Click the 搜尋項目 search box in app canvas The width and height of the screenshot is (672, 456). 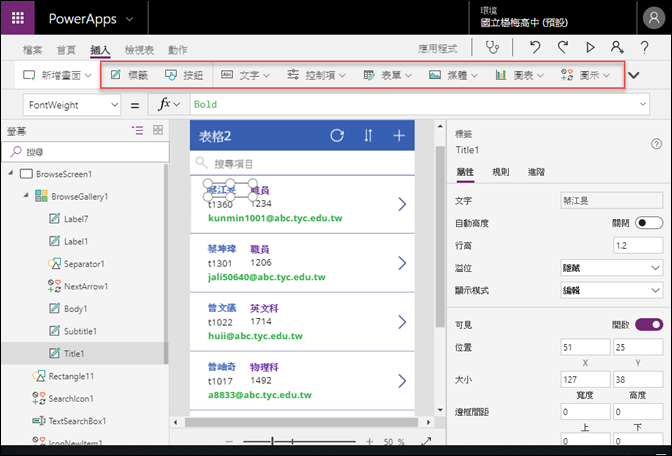click(x=302, y=163)
